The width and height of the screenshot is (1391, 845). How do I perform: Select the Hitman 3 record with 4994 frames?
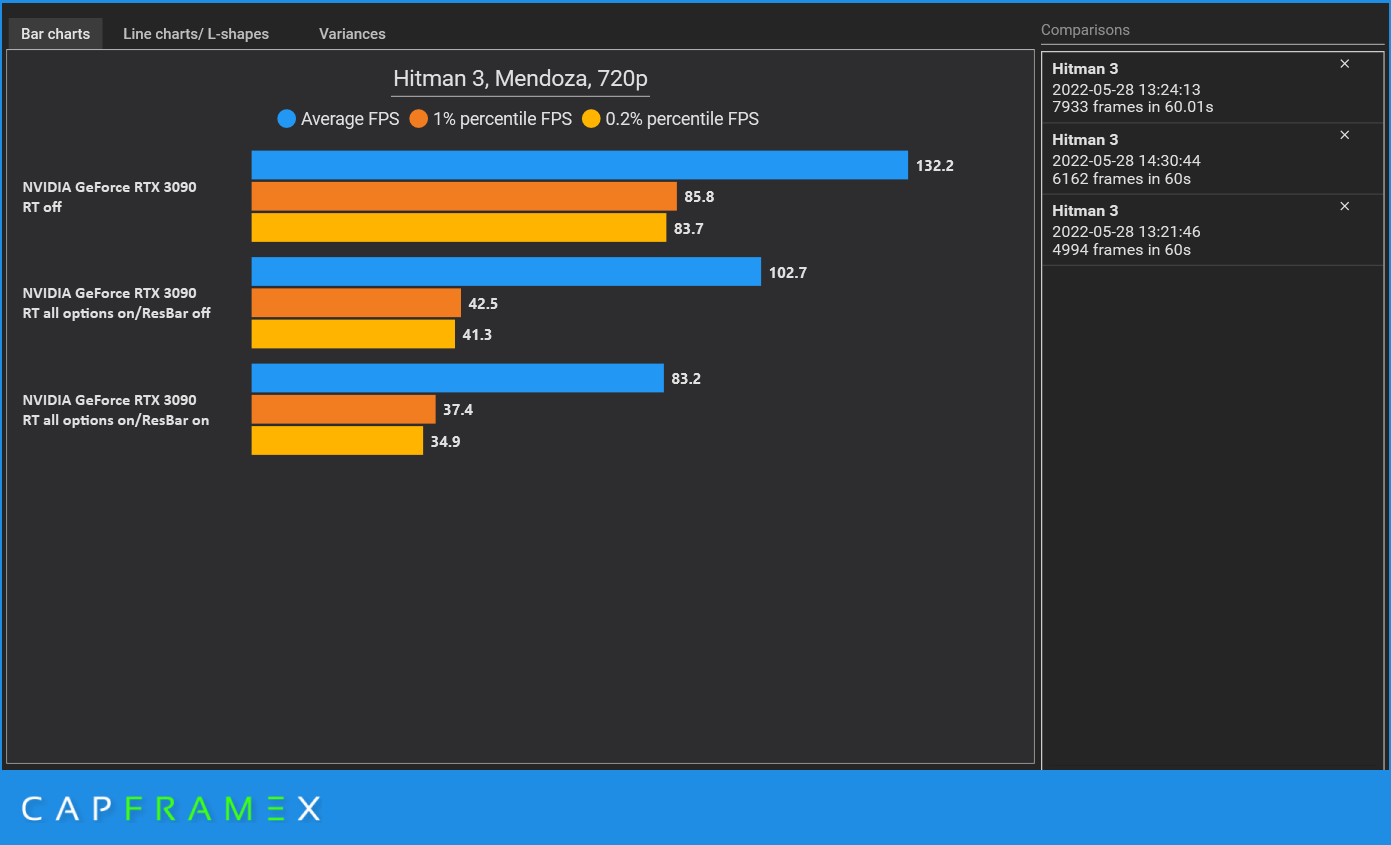[x=1211, y=230]
